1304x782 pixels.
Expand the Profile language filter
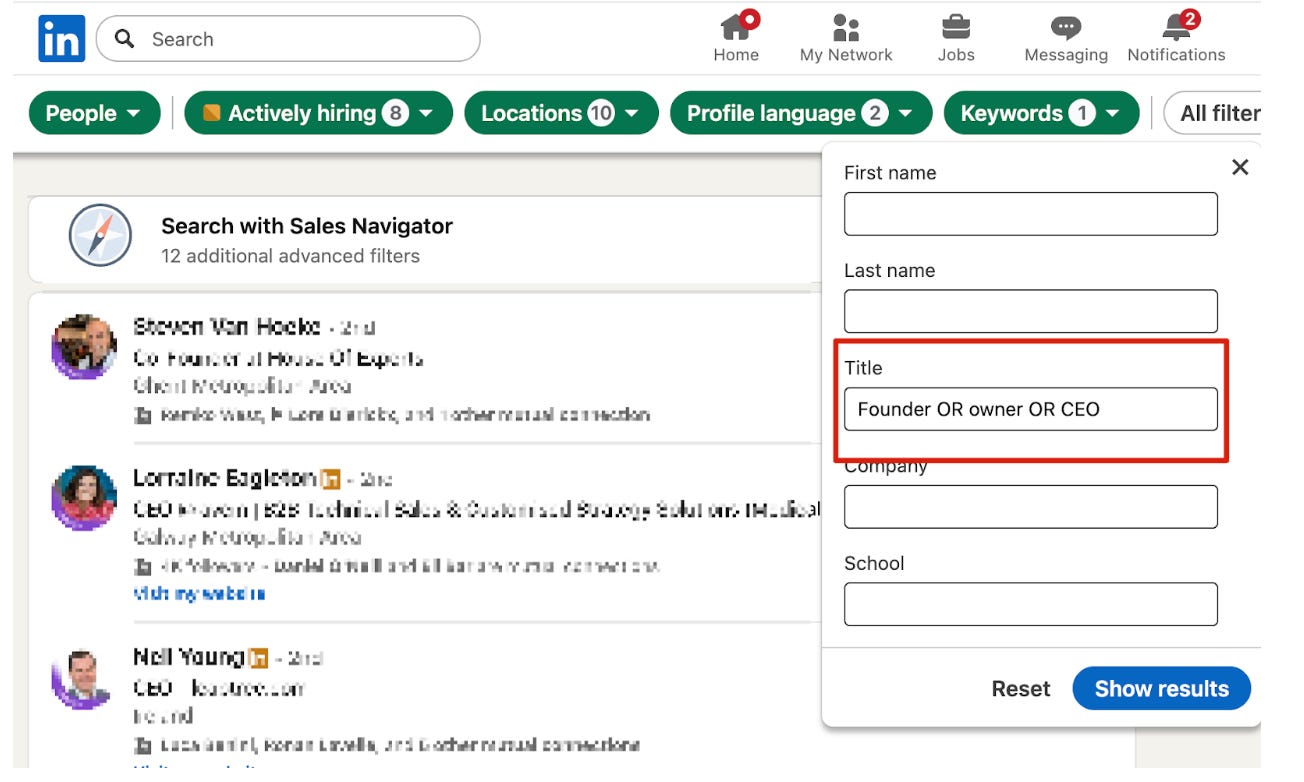[x=801, y=114]
